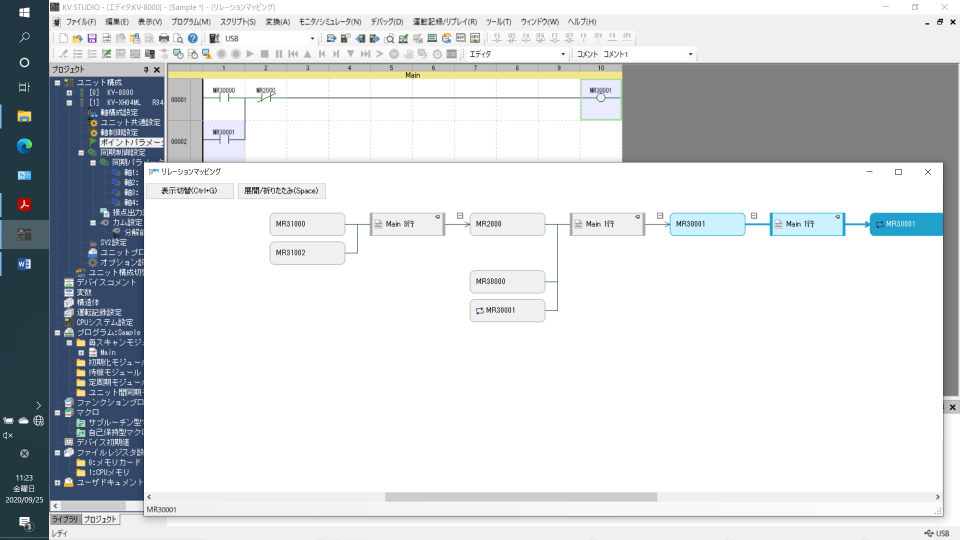Switch to the ライブラリ tab
Viewport: 960px width, 540px height.
64,519
